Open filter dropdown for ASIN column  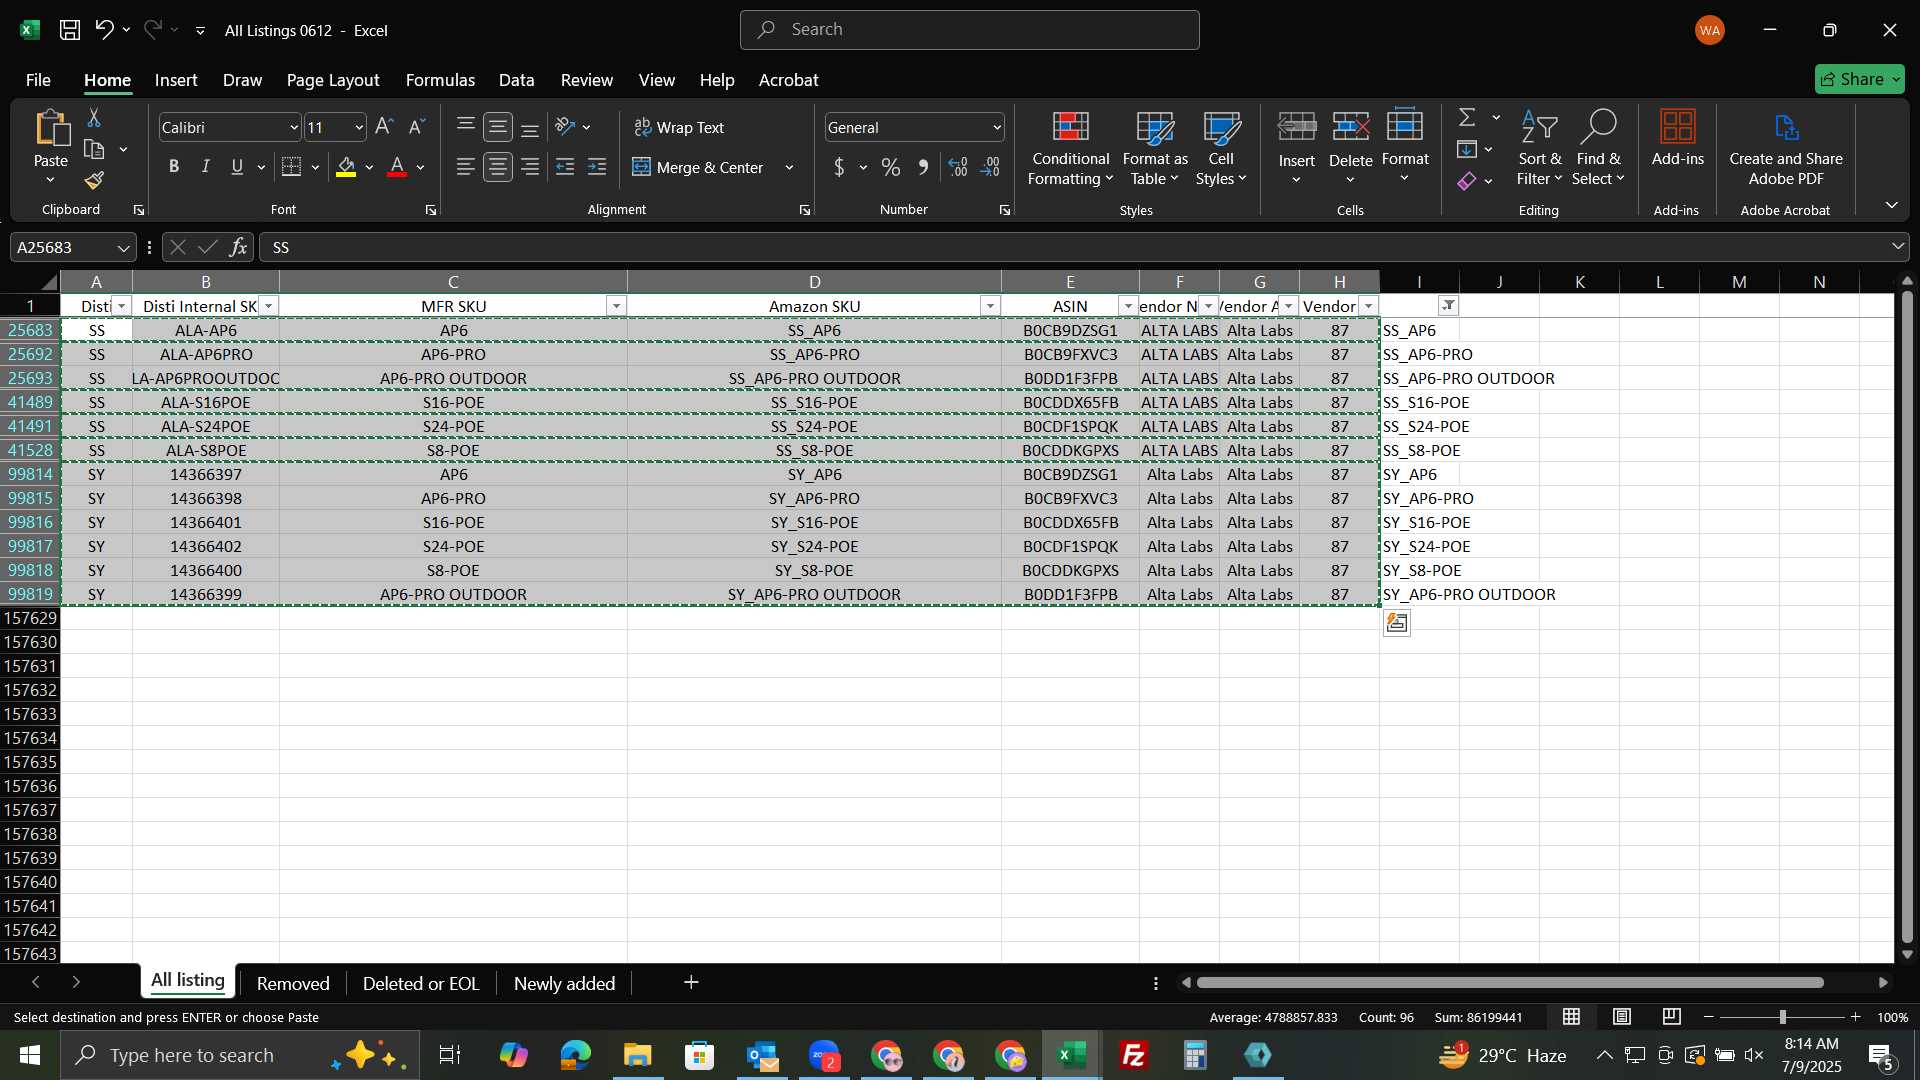[1128, 306]
